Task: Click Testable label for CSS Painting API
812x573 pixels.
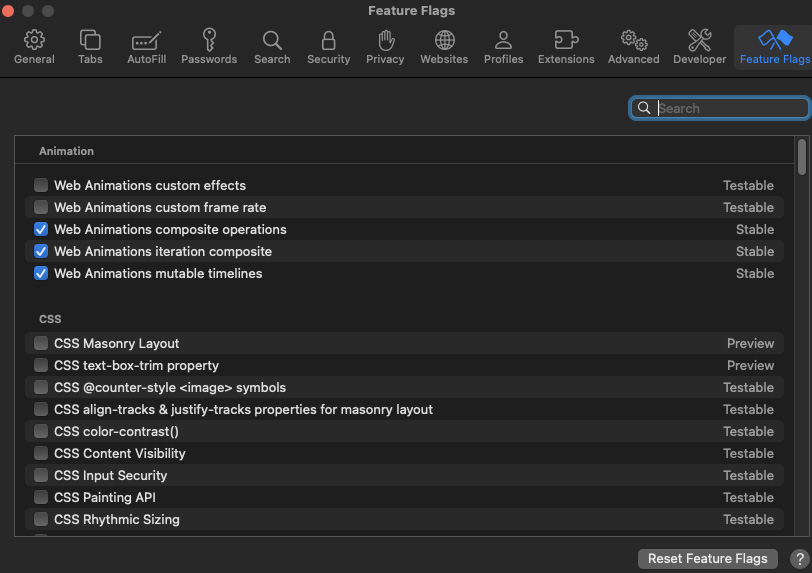Action: (x=748, y=497)
